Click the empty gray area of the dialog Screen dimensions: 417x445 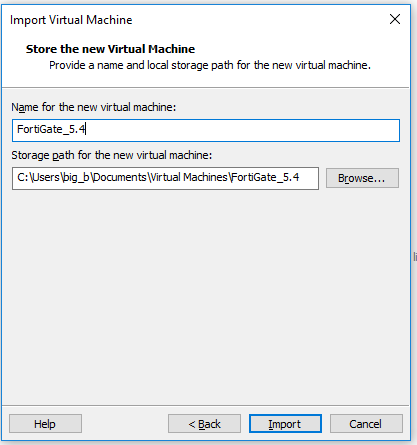pyautogui.click(x=206, y=293)
